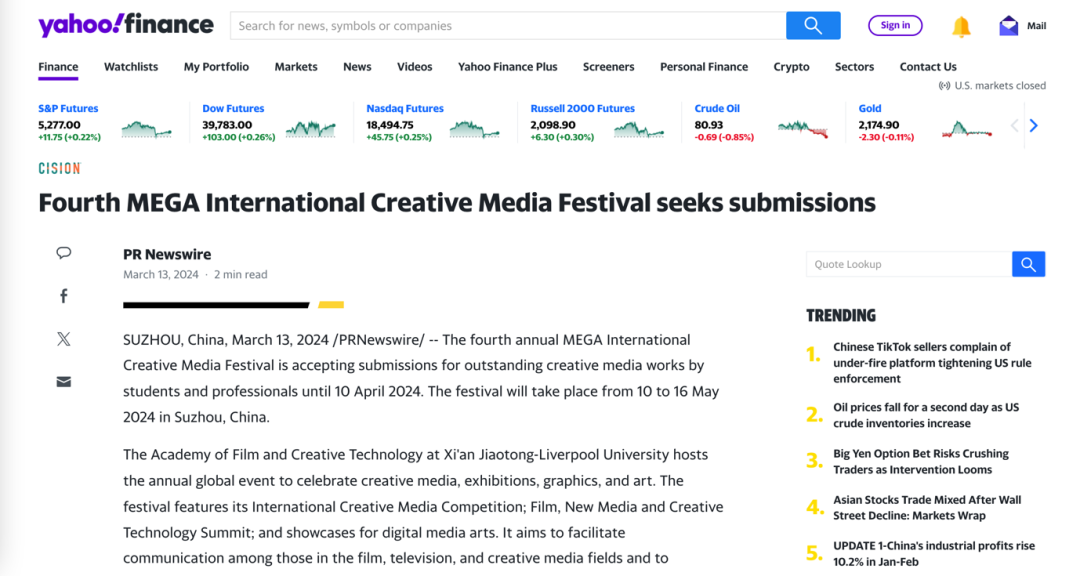Image resolution: width=1080 pixels, height=576 pixels.
Task: Open the Crypto section
Action: point(791,67)
